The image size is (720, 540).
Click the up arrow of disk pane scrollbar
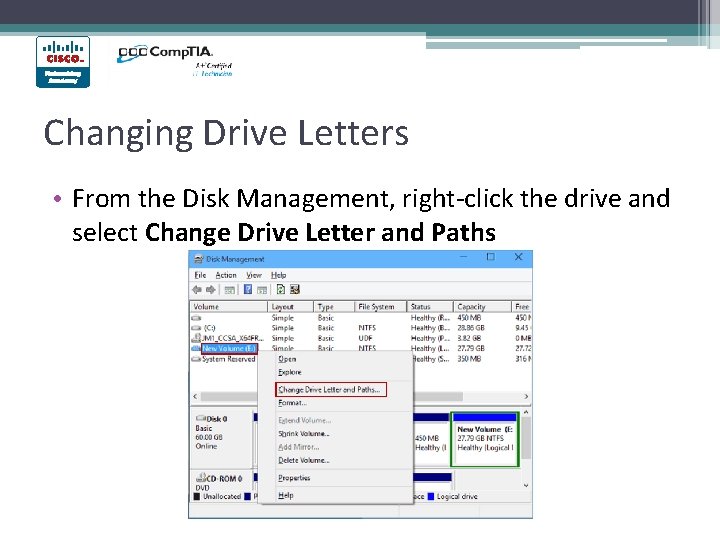coord(526,412)
